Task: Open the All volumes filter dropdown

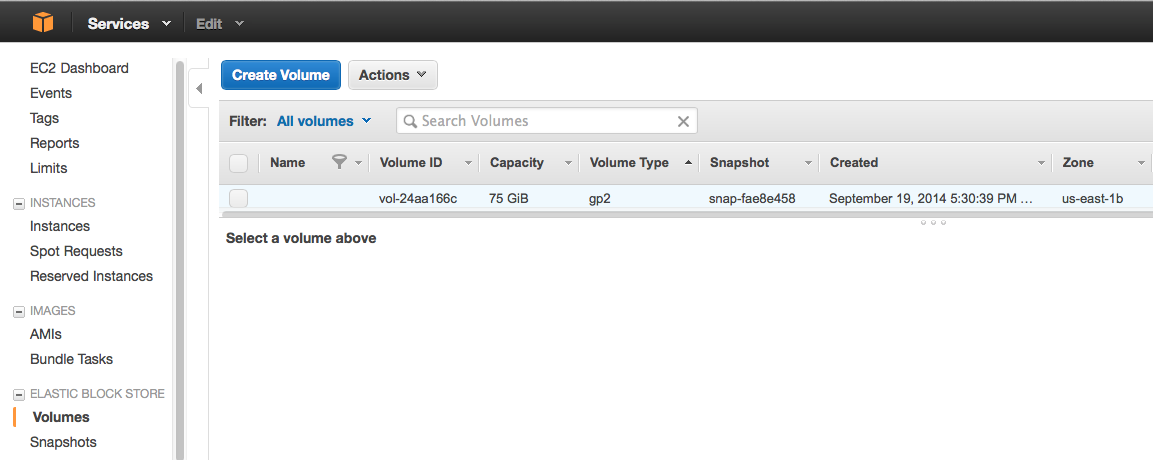Action: point(323,121)
